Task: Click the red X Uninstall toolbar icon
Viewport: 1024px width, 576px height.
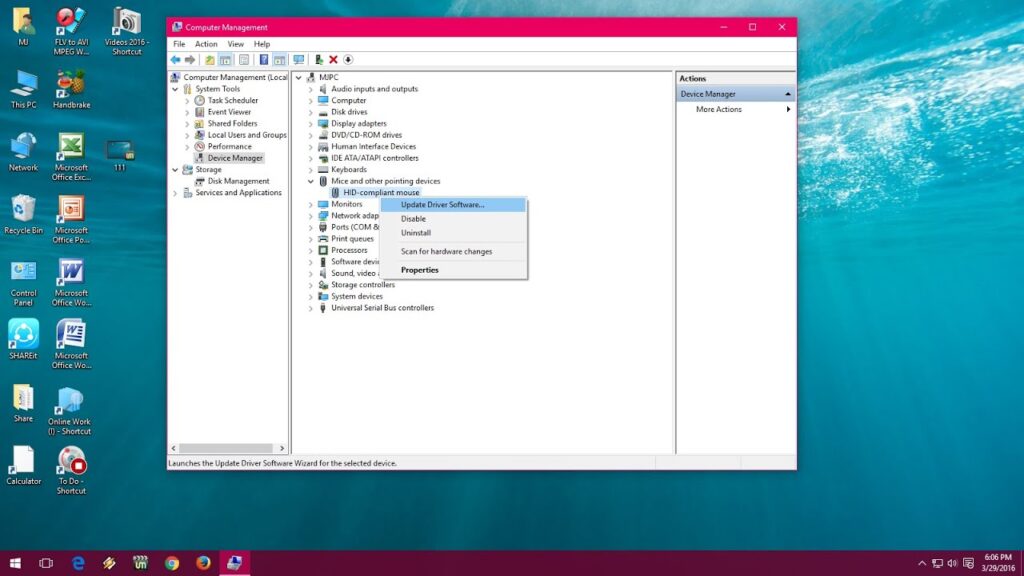Action: click(x=333, y=59)
